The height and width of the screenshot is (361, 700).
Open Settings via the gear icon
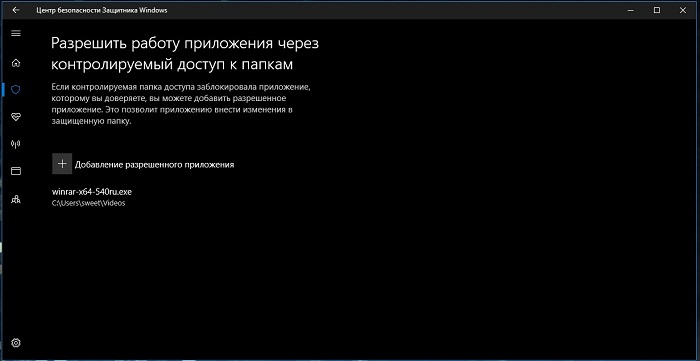point(16,343)
